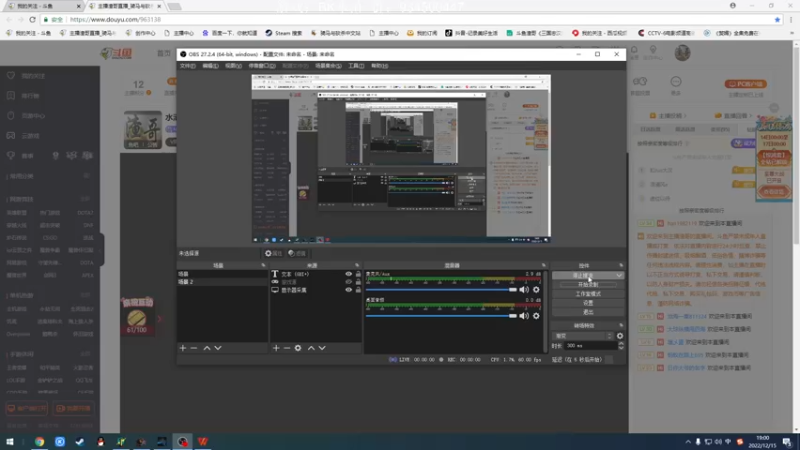Viewport: 800px width, 450px height.
Task: Expand the Douyu sidebar collapse handle
Action: pyautogui.click(x=102, y=249)
